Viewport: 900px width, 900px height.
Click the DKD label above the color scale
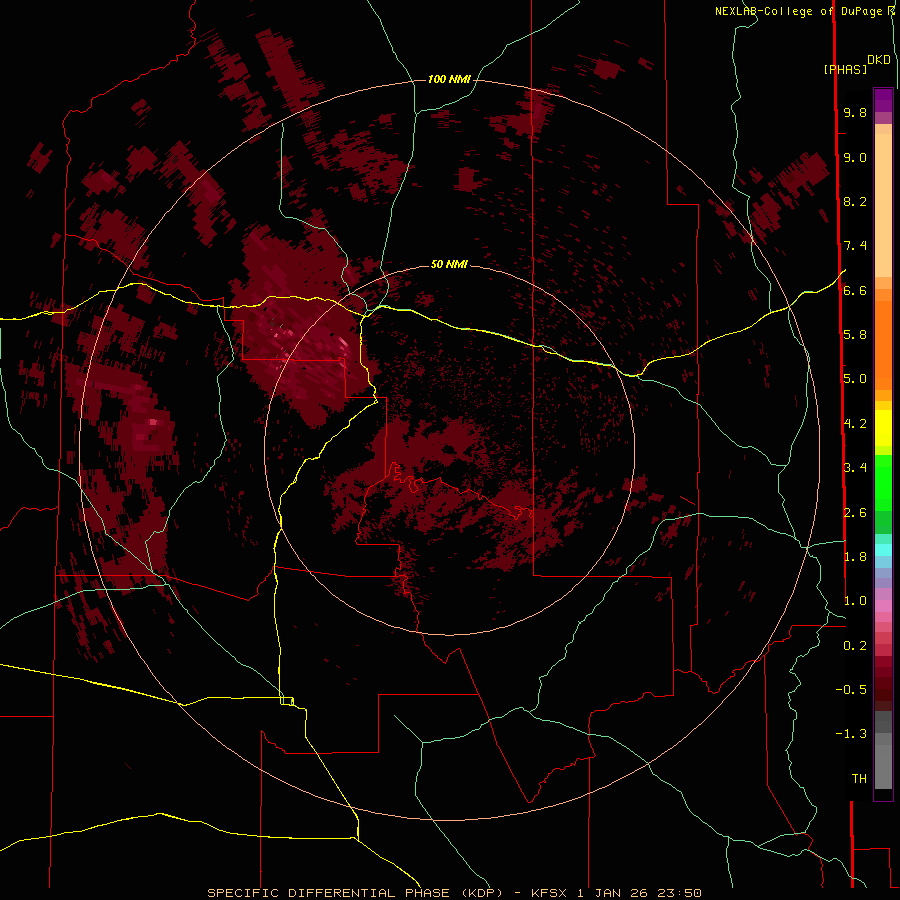pyautogui.click(x=879, y=60)
